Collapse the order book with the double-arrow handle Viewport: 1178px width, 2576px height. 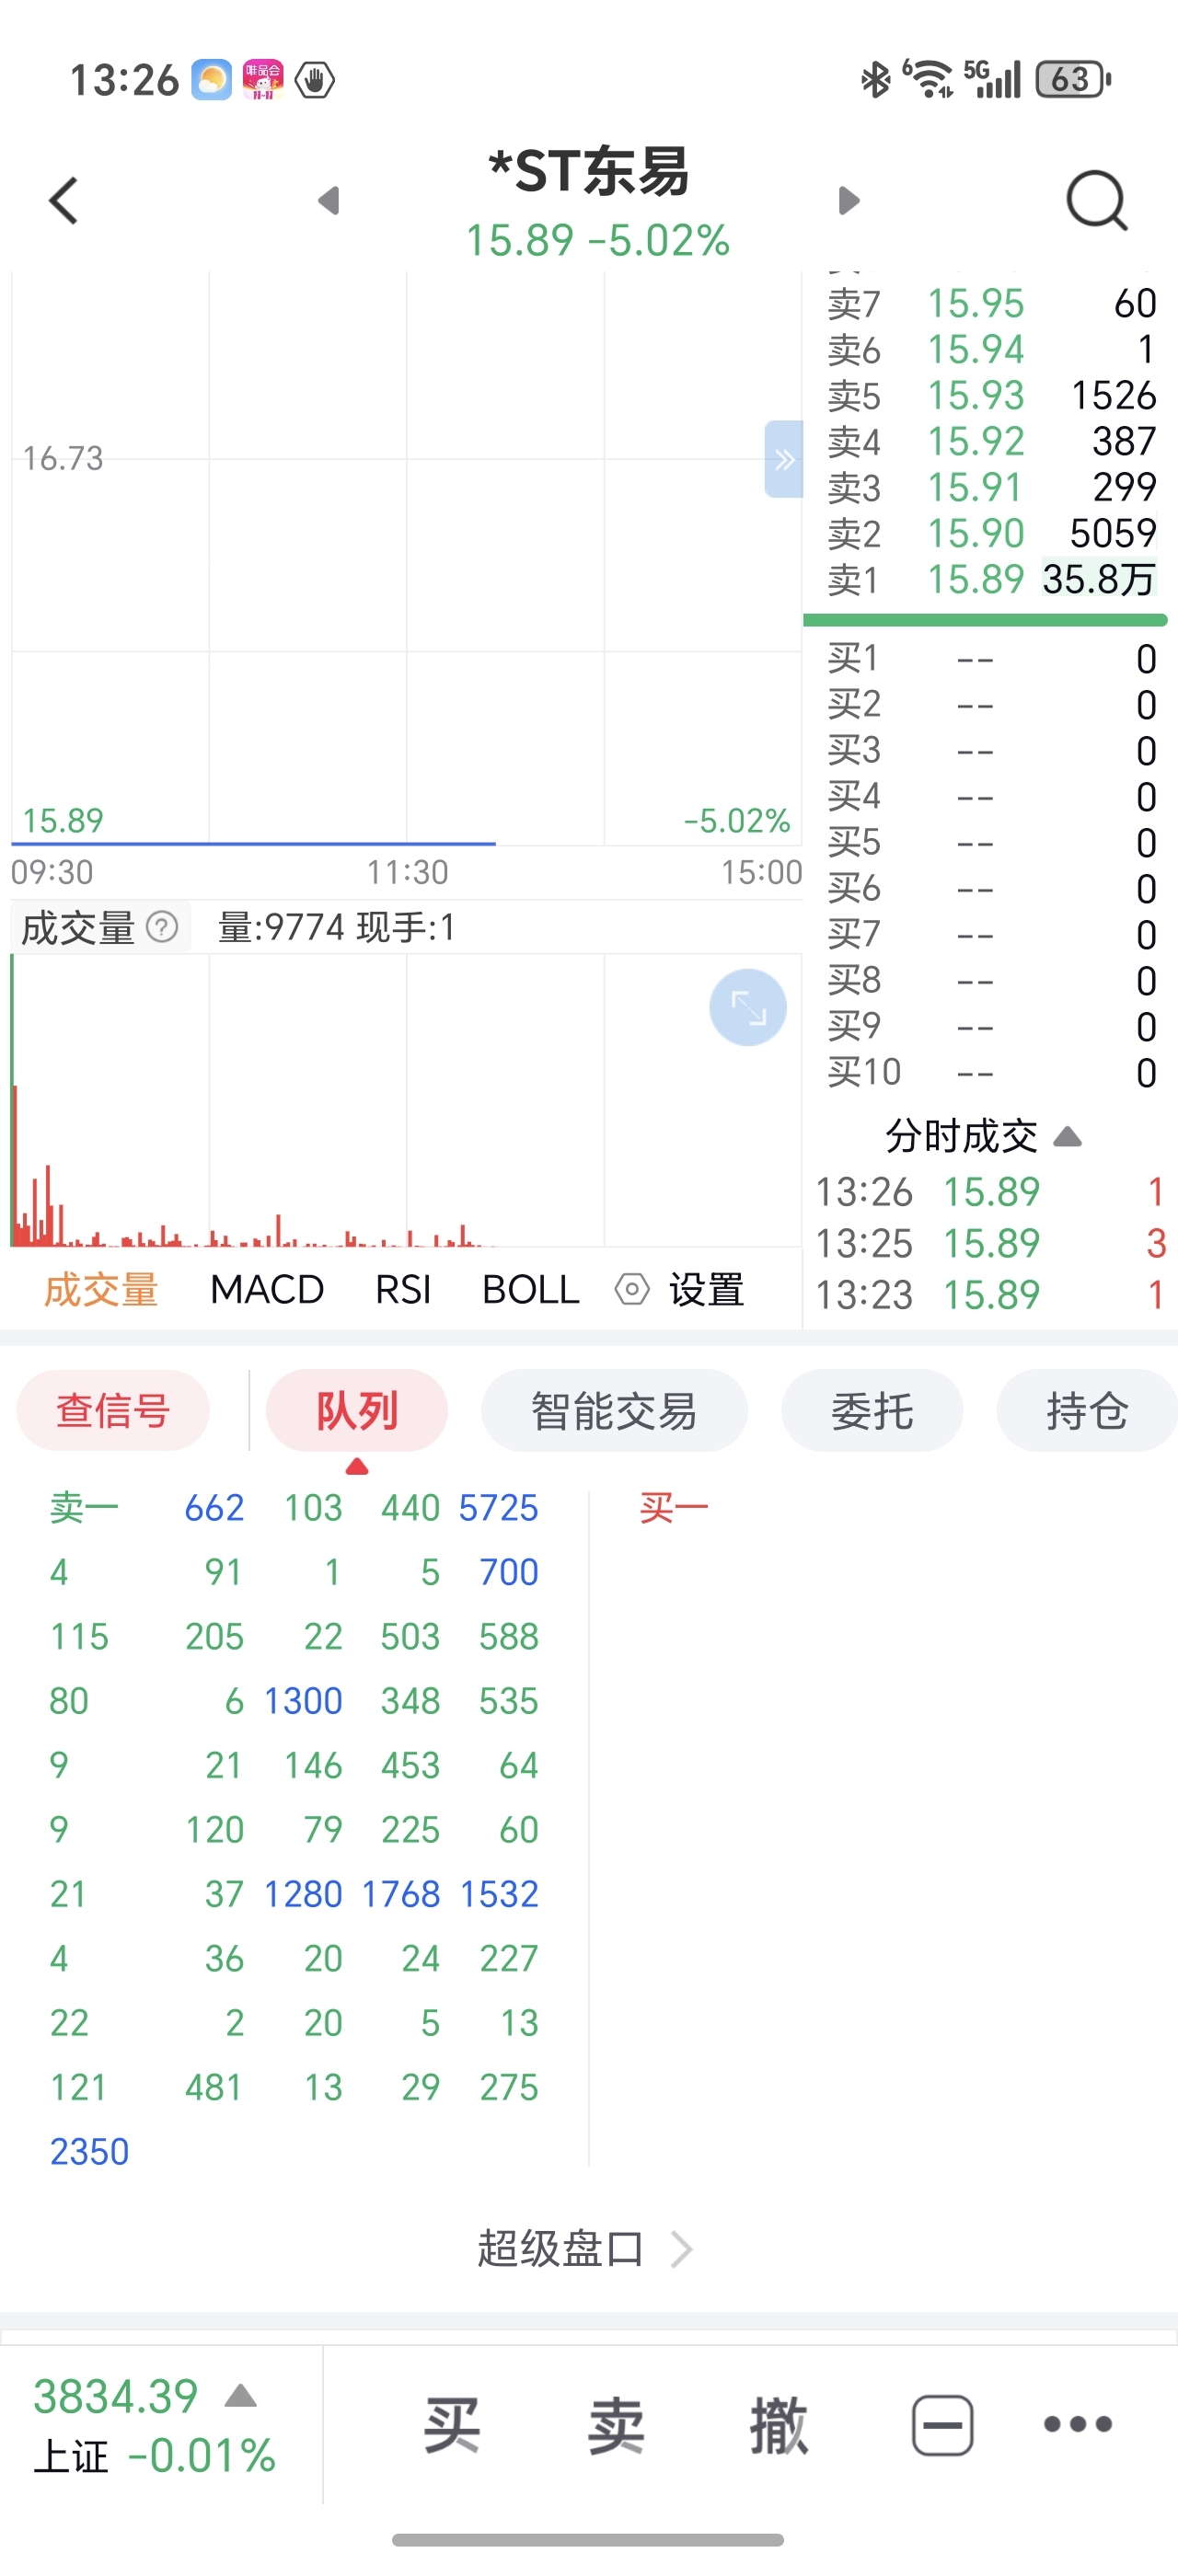click(784, 459)
